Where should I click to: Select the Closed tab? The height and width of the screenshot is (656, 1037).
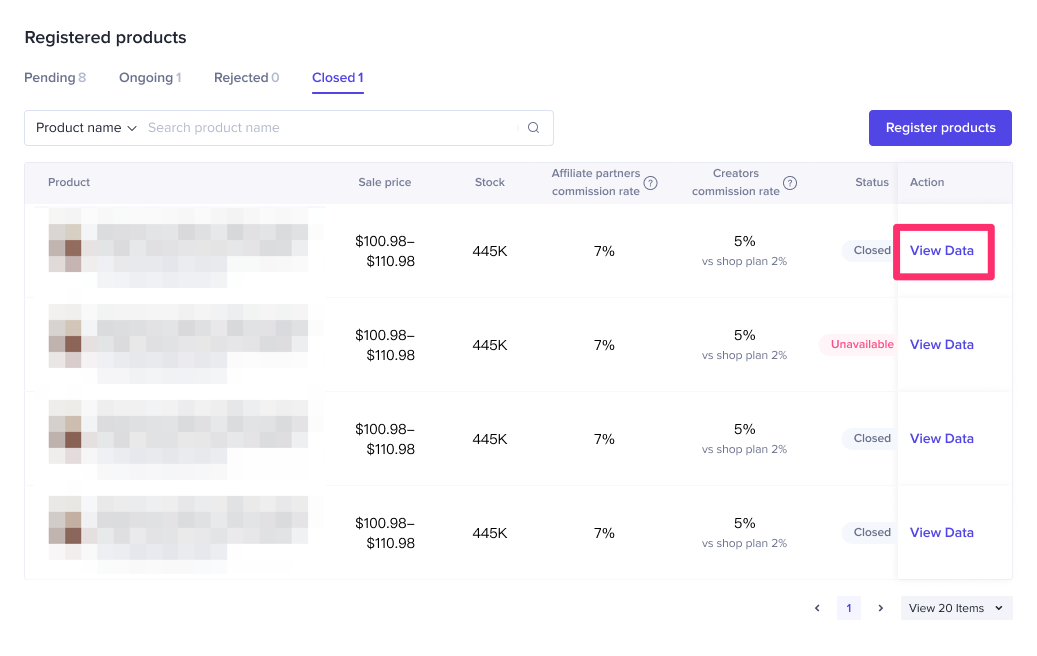pyautogui.click(x=337, y=78)
